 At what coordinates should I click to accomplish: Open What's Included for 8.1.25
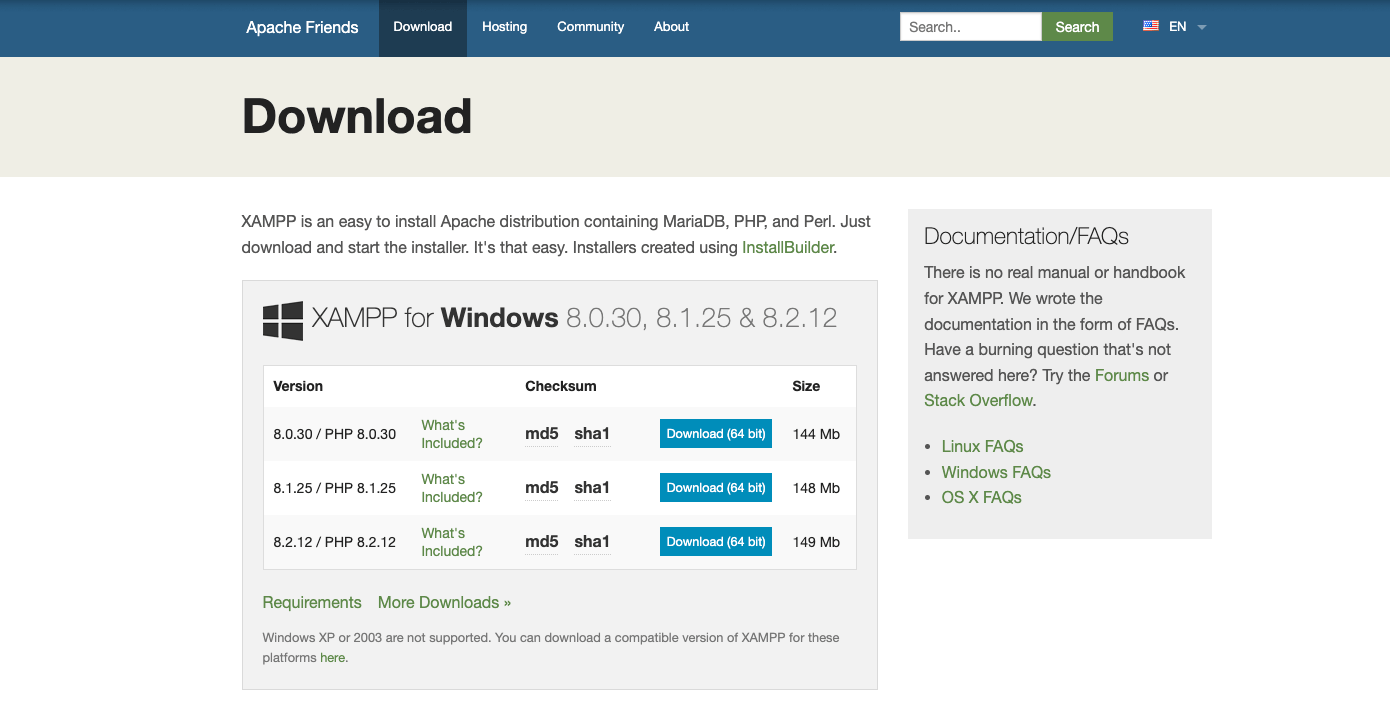(451, 488)
